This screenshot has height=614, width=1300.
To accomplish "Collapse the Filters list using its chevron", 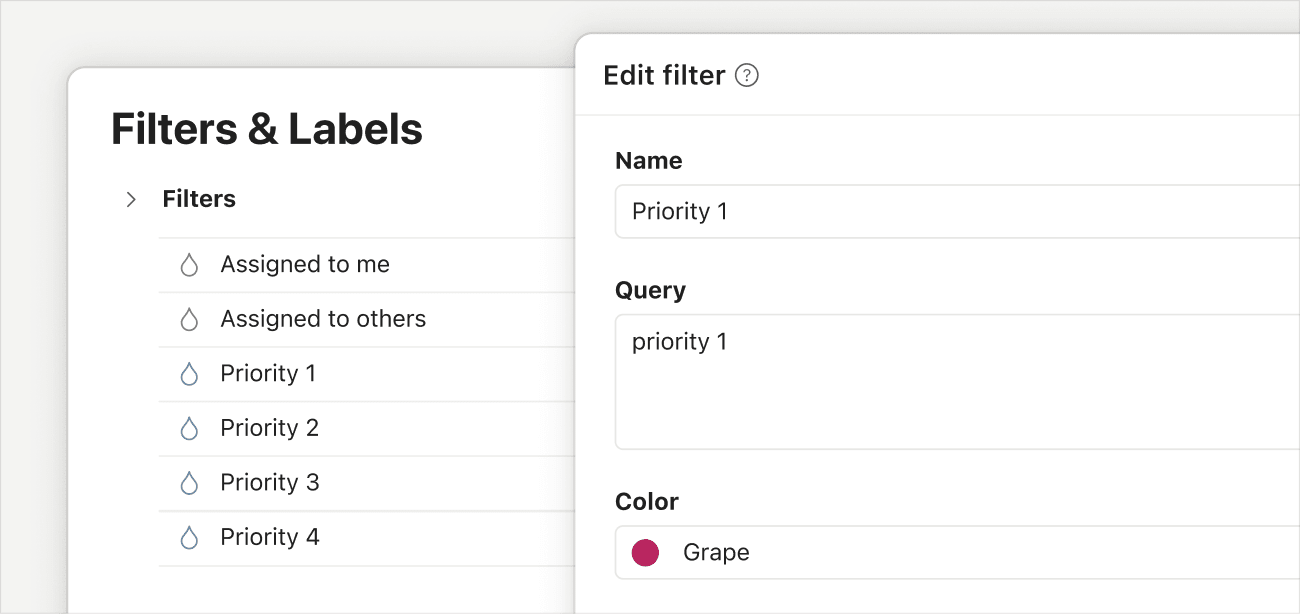I will pyautogui.click(x=130, y=199).
